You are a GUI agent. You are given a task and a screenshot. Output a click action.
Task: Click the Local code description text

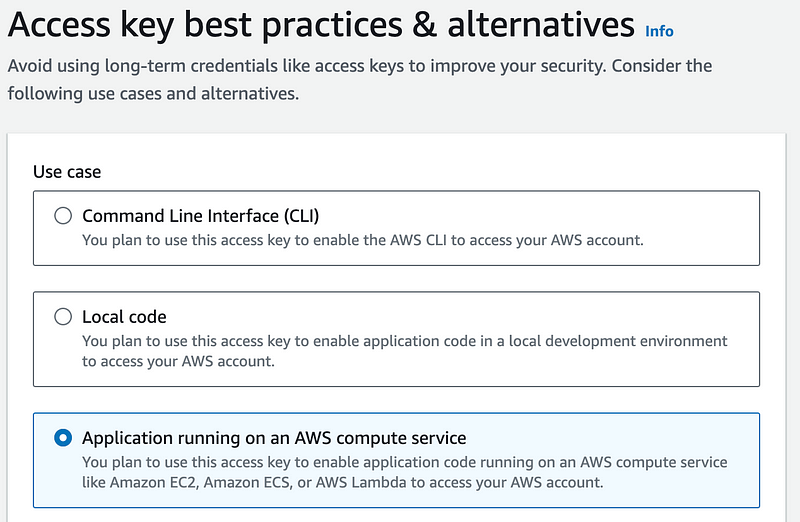point(405,351)
